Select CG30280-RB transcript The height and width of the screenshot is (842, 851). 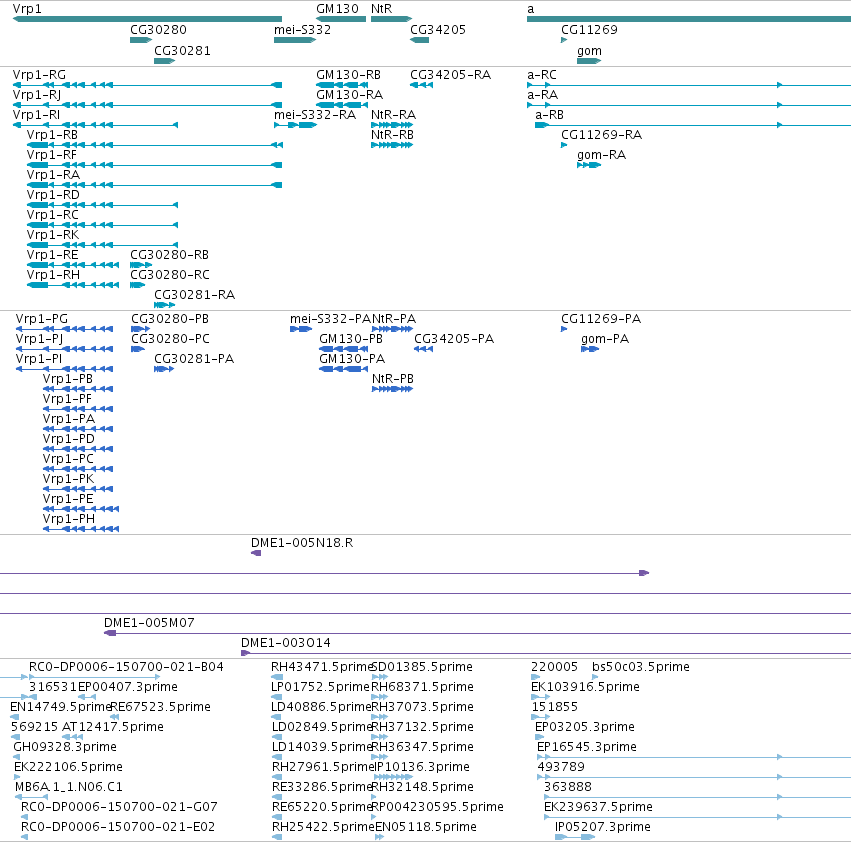coord(141,265)
